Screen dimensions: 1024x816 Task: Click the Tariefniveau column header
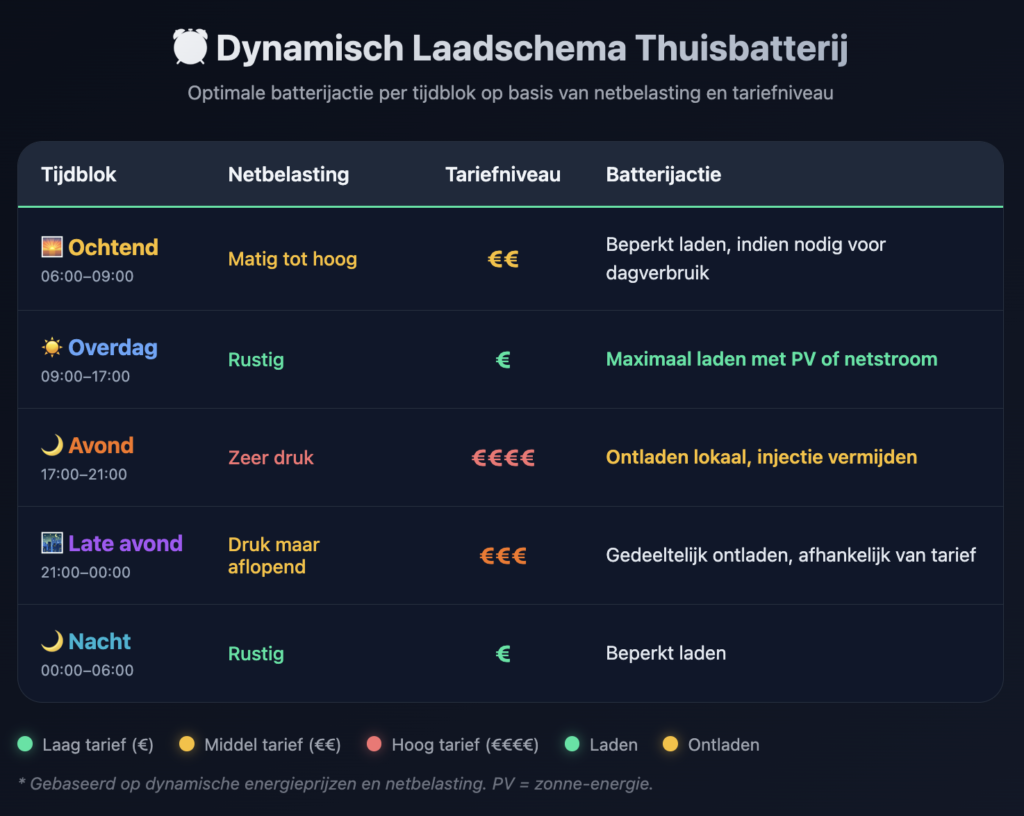[x=503, y=175]
